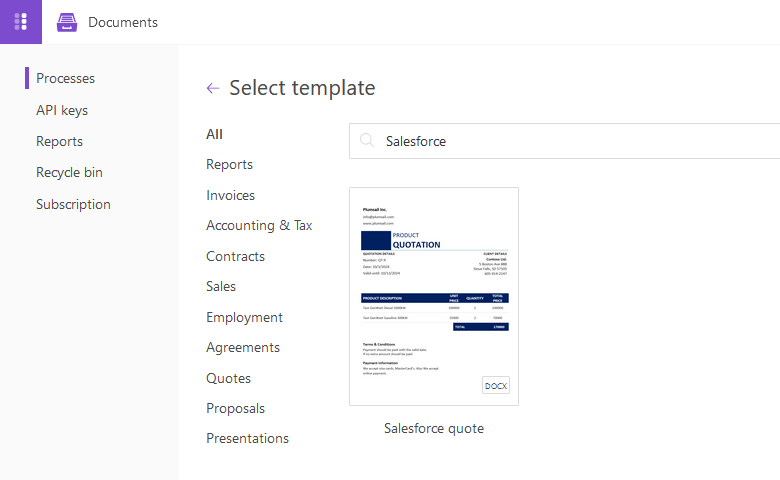Filter templates by Contracts category
Screen dimensions: 780x480
click(235, 257)
